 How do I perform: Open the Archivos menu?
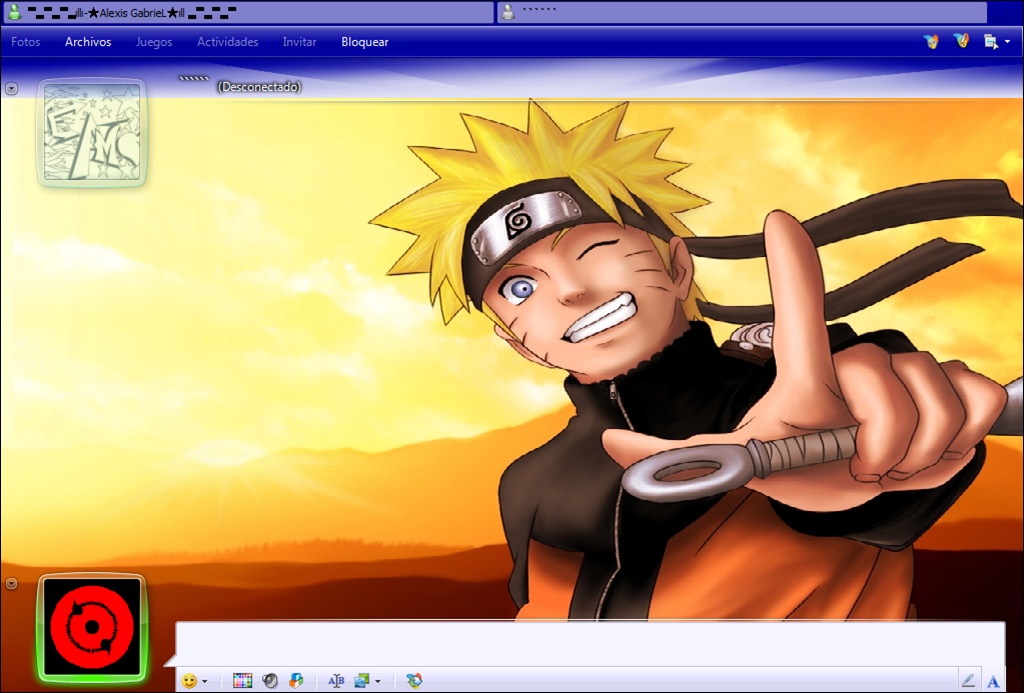[x=88, y=42]
